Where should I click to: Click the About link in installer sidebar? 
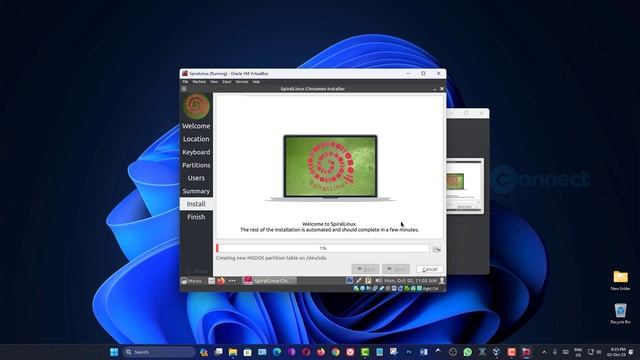pyautogui.click(x=196, y=271)
